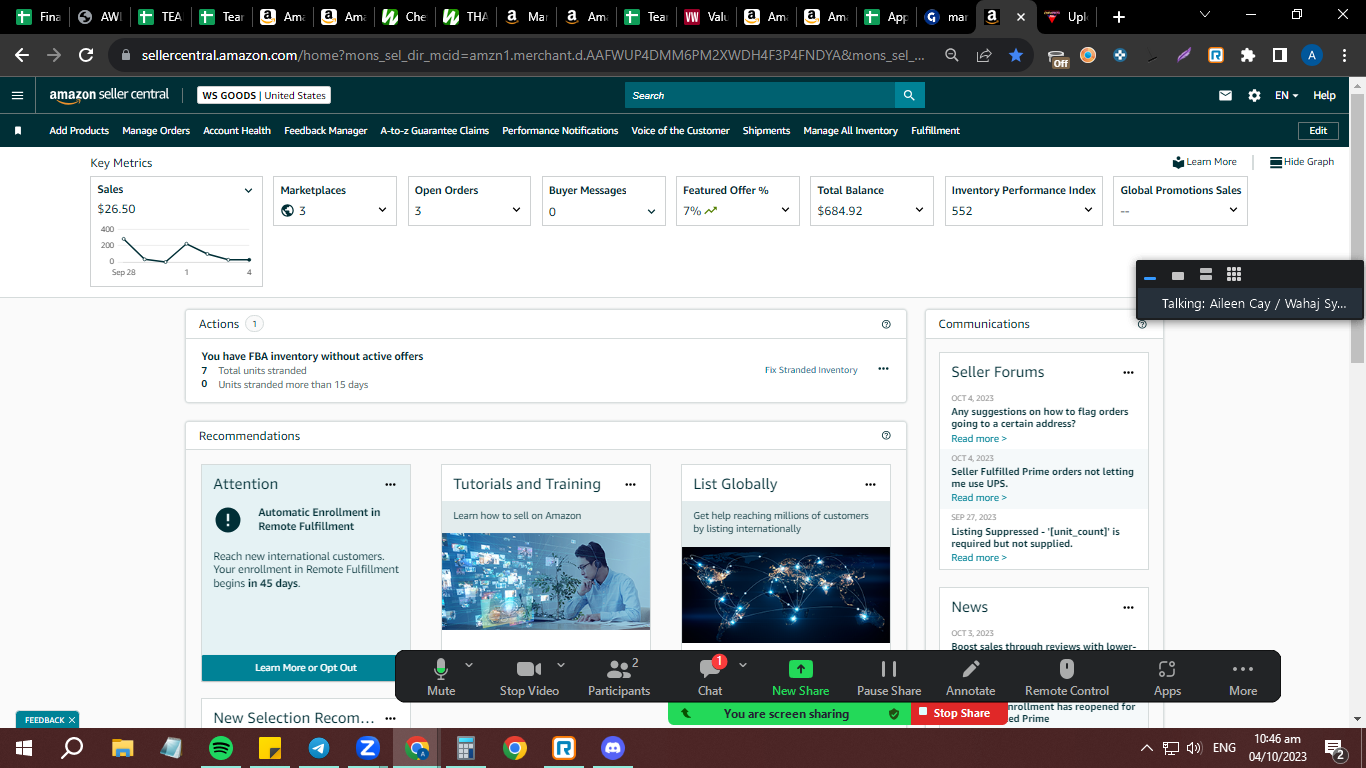Open Discord from the taskbar
Screen dimensions: 1366x768
click(x=613, y=748)
